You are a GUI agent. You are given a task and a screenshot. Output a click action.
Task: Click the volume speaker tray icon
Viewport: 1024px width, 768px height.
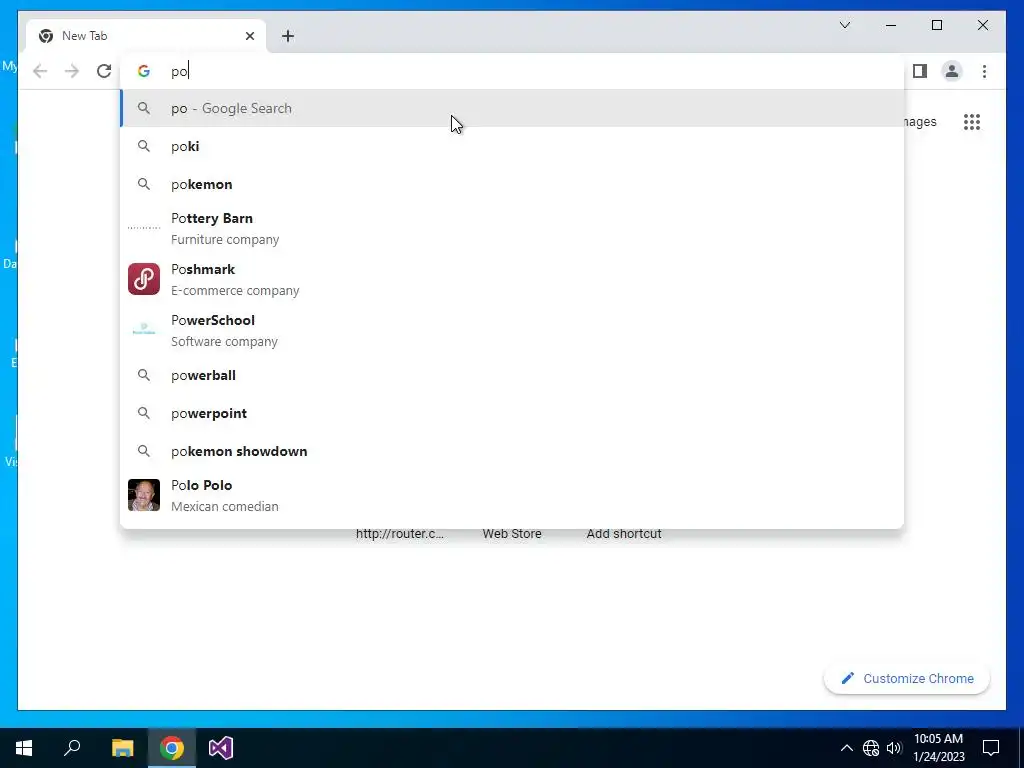pos(894,748)
